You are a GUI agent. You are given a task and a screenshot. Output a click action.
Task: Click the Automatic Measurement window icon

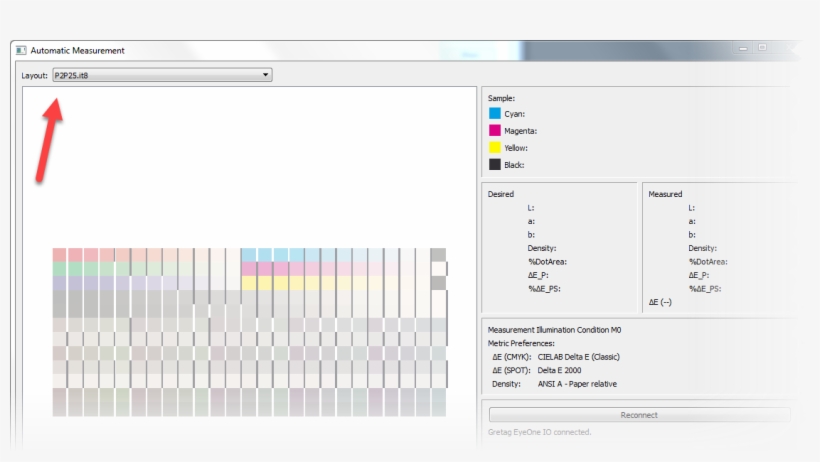[x=21, y=50]
